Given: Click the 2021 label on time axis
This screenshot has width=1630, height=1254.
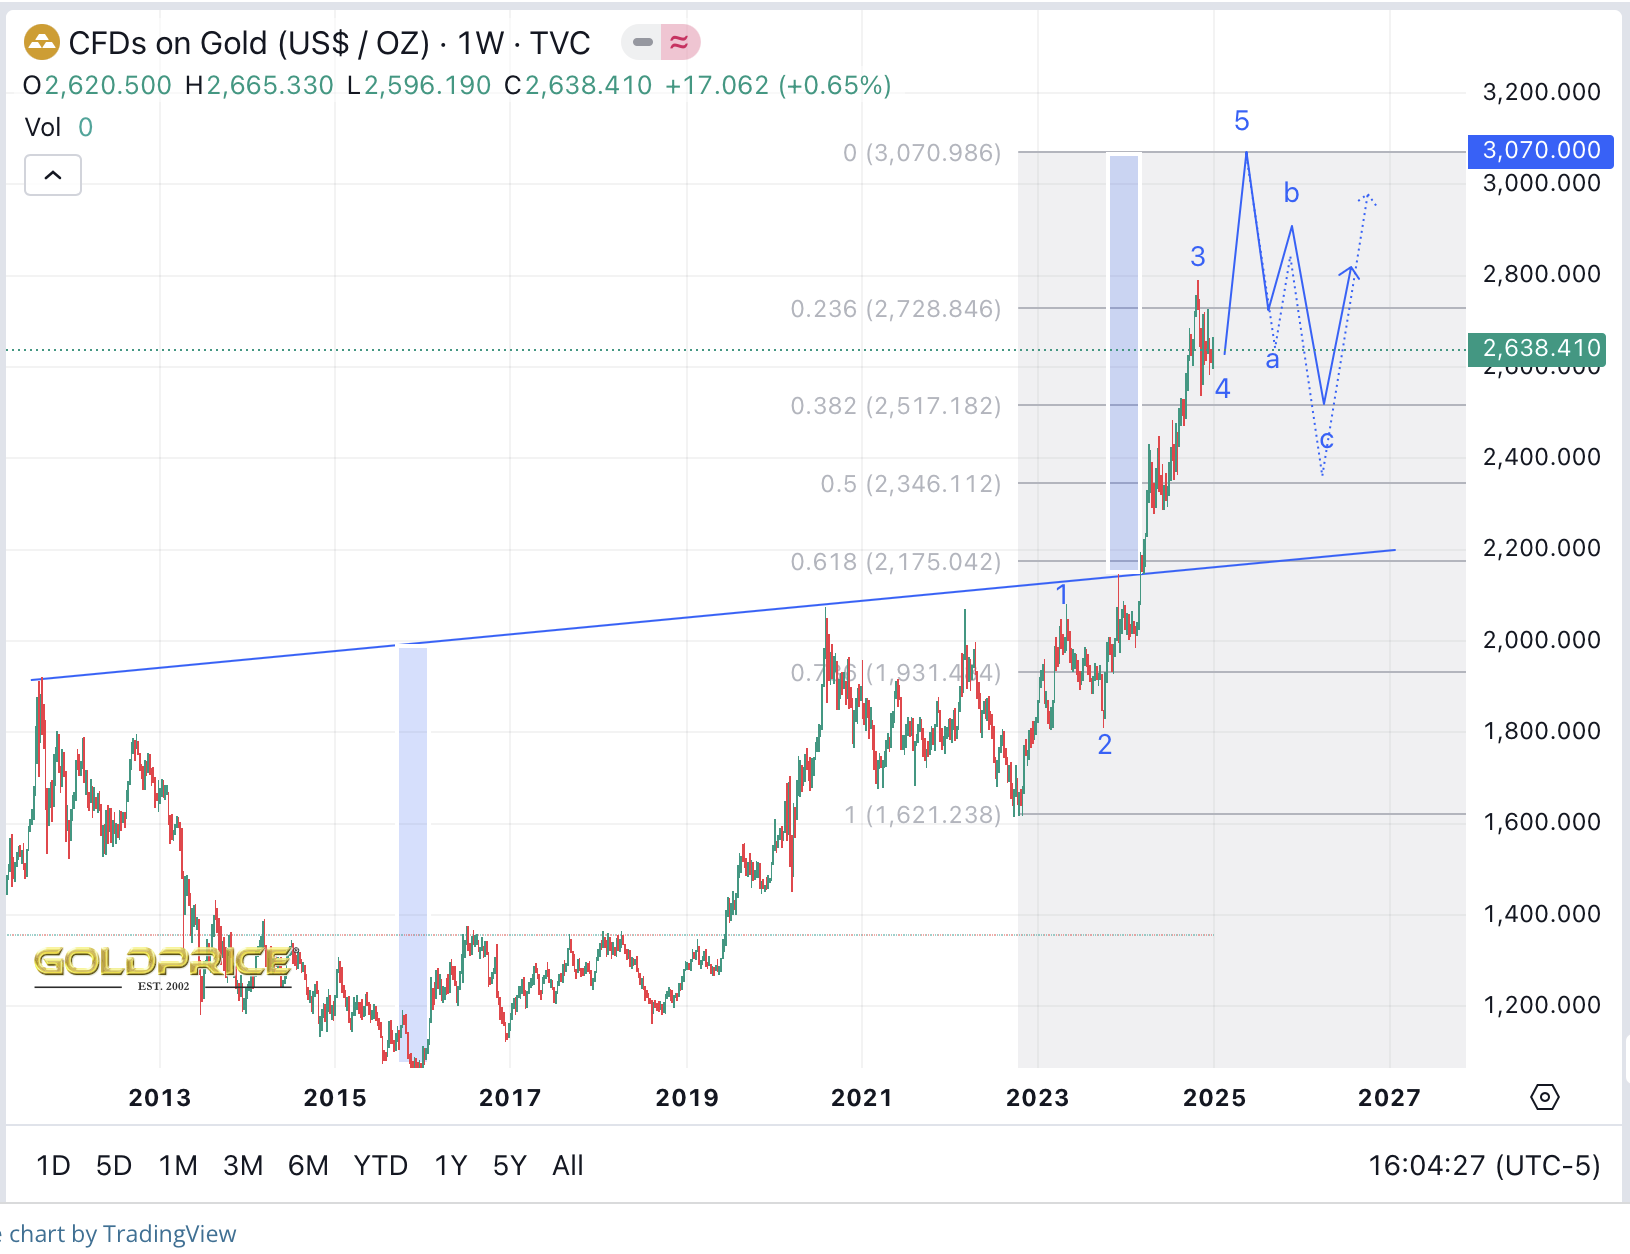Looking at the screenshot, I should click(x=862, y=1098).
